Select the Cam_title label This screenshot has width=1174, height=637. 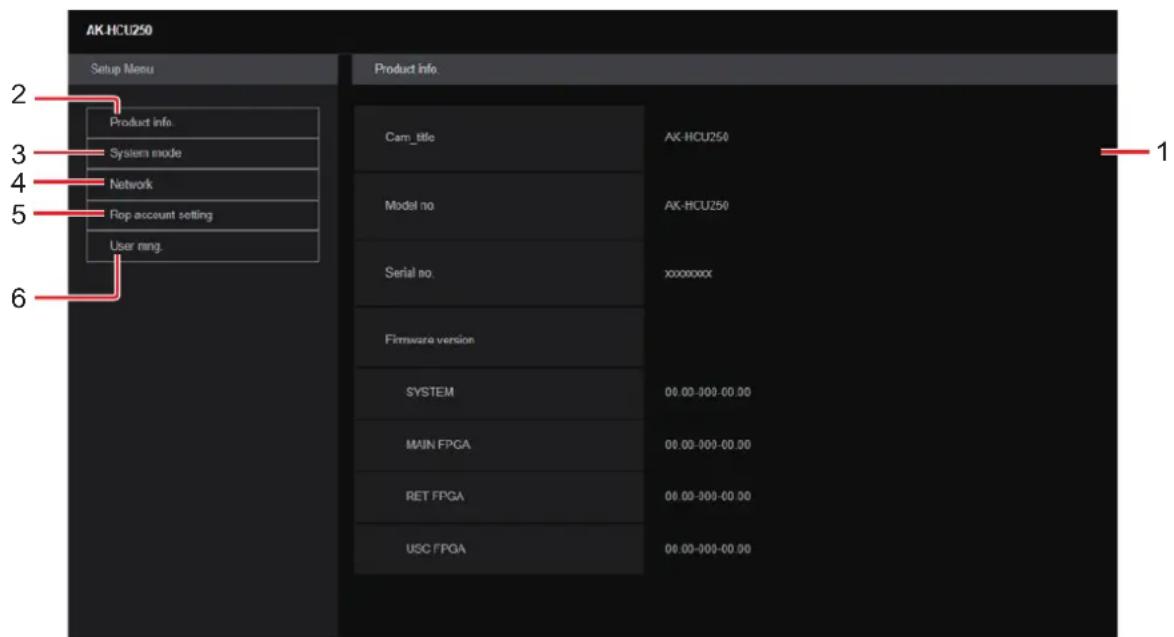(x=410, y=137)
